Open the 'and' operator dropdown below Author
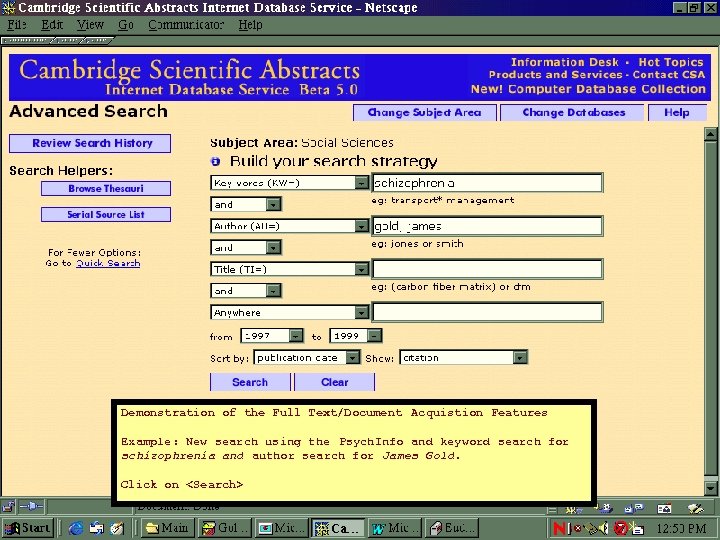The height and width of the screenshot is (540, 720). coord(273,248)
